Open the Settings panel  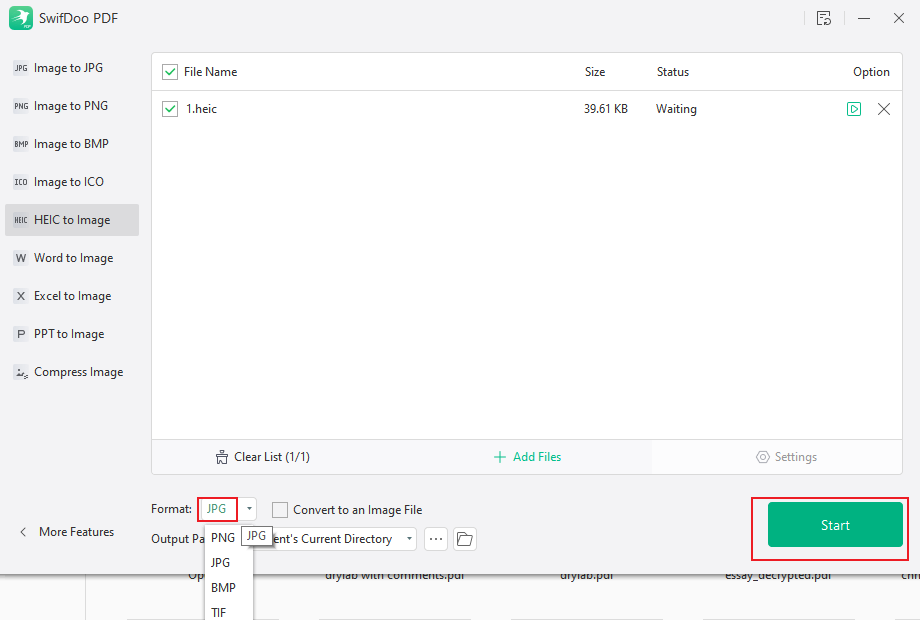pyautogui.click(x=787, y=456)
